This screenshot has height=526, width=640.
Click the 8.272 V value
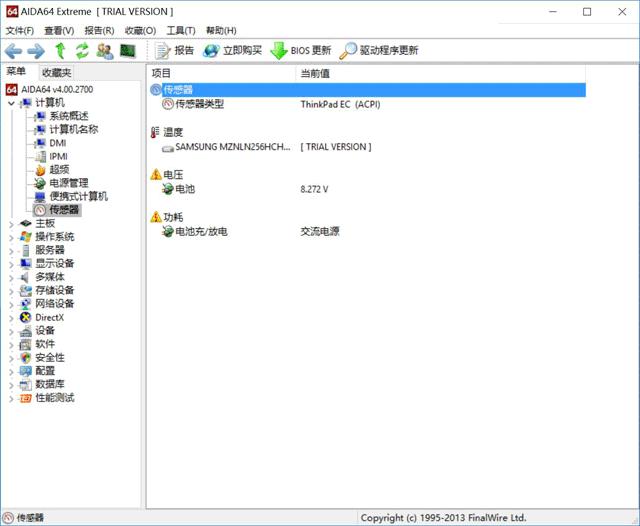[314, 189]
